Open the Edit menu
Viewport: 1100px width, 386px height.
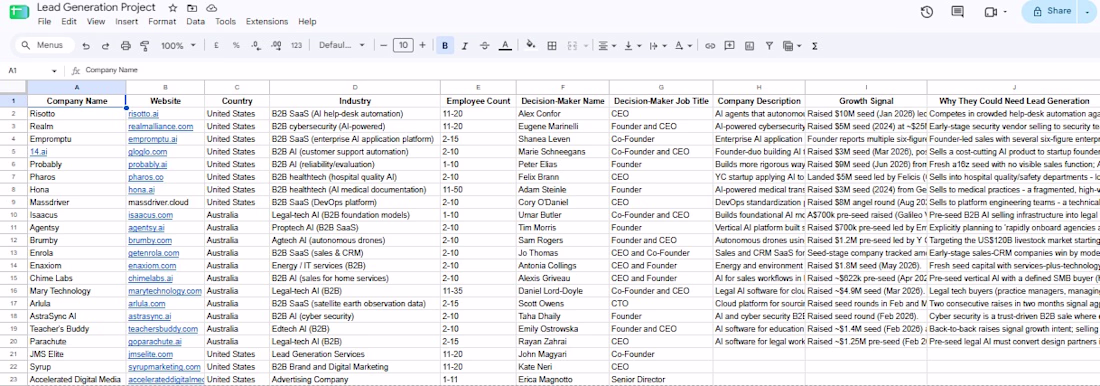pyautogui.click(x=69, y=22)
